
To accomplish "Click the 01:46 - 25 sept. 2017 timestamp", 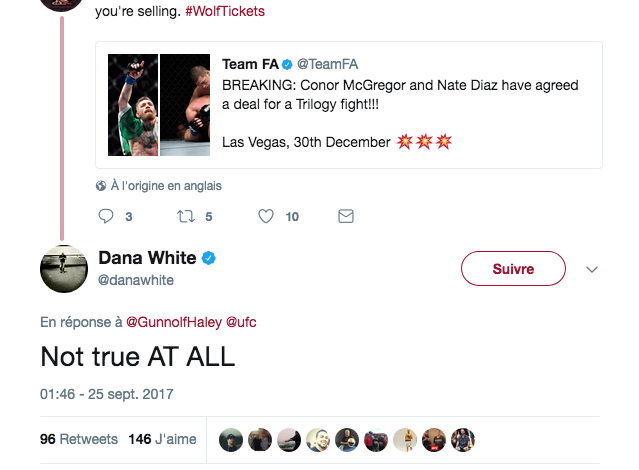I will point(107,394).
